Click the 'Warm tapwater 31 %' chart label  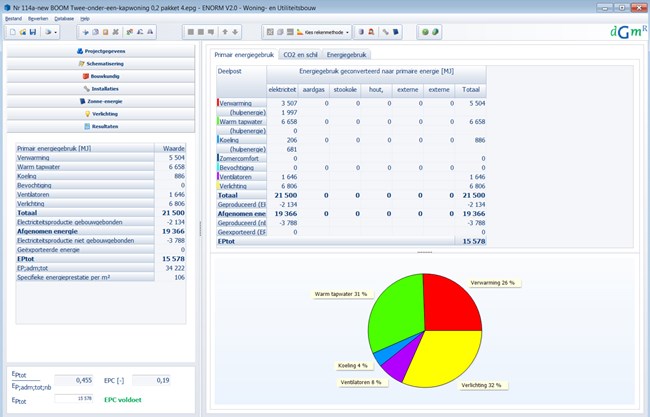point(341,294)
